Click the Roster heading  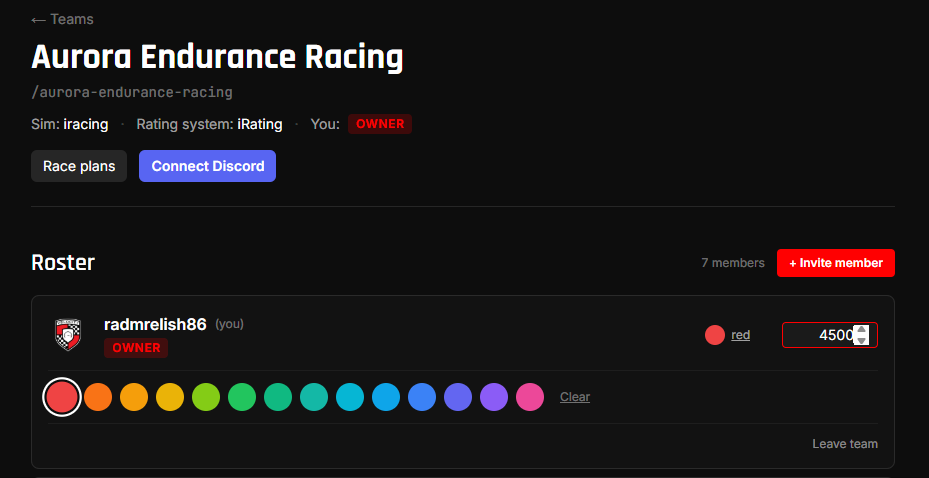63,262
